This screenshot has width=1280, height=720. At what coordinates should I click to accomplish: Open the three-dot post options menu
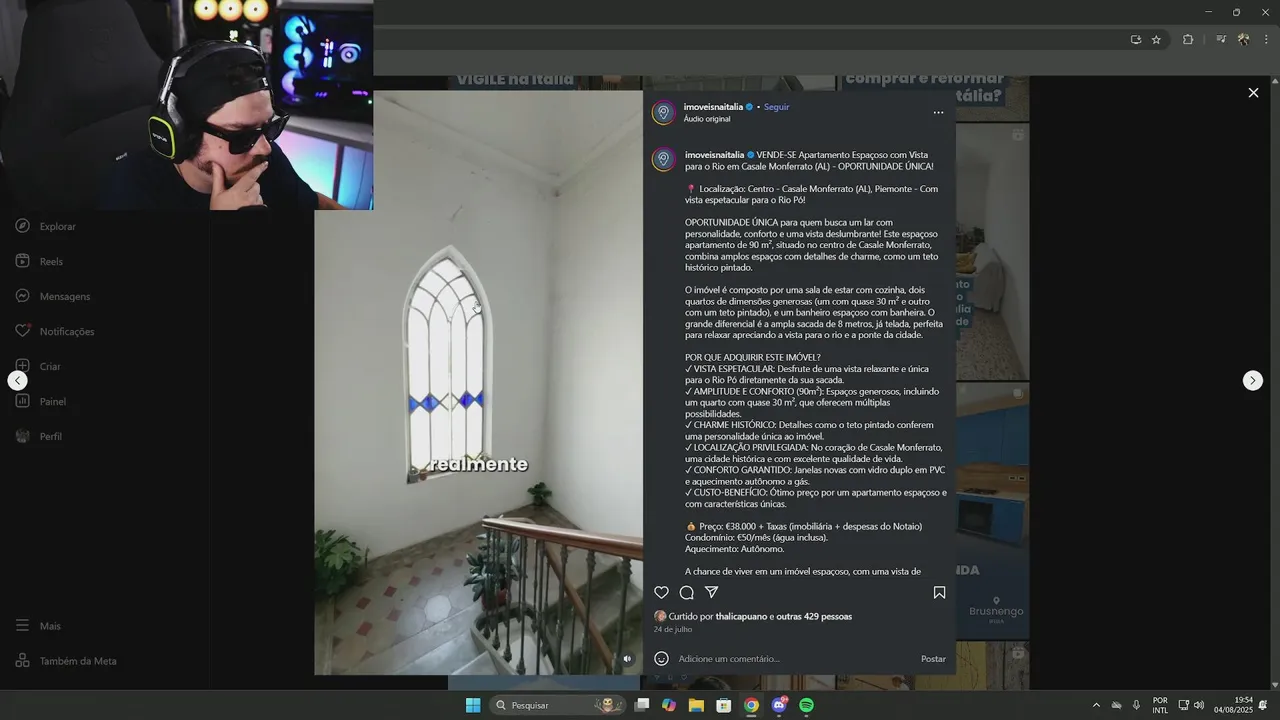click(938, 112)
